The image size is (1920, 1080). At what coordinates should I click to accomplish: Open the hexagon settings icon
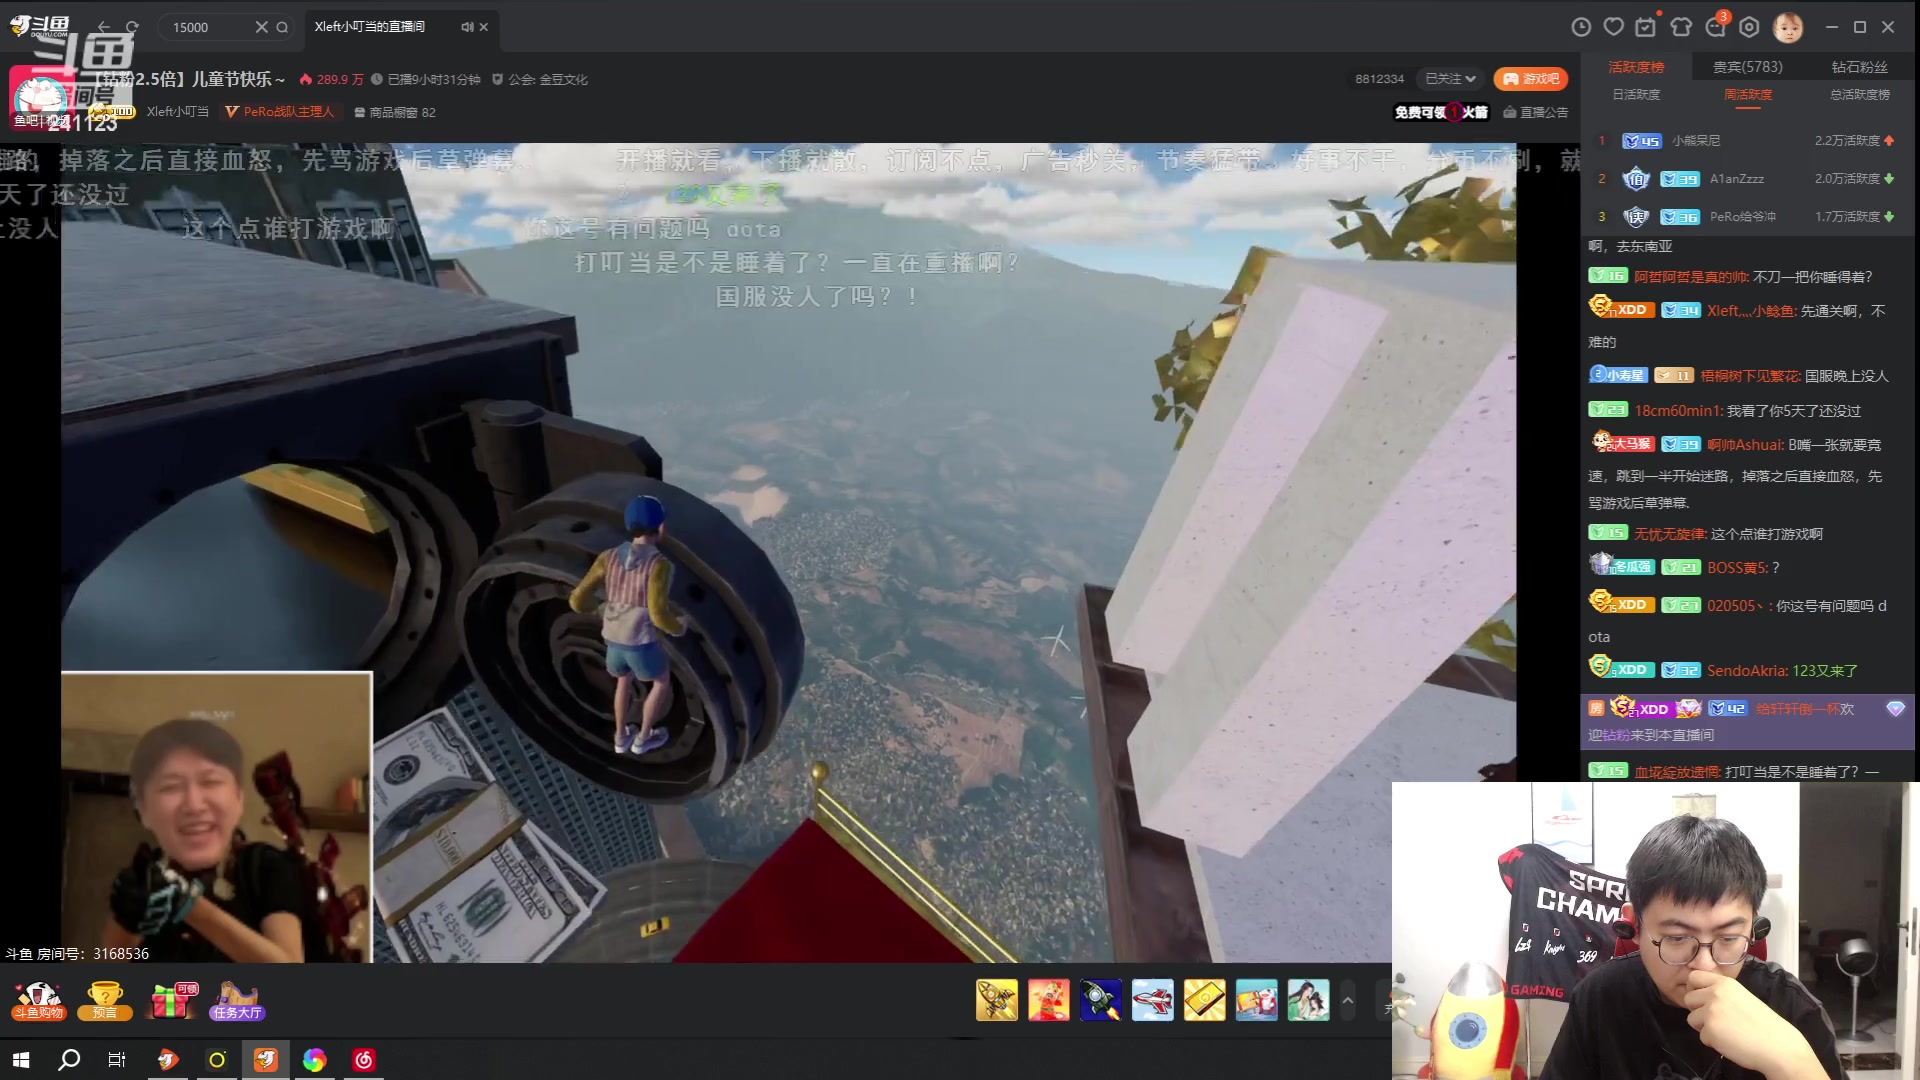click(1749, 27)
